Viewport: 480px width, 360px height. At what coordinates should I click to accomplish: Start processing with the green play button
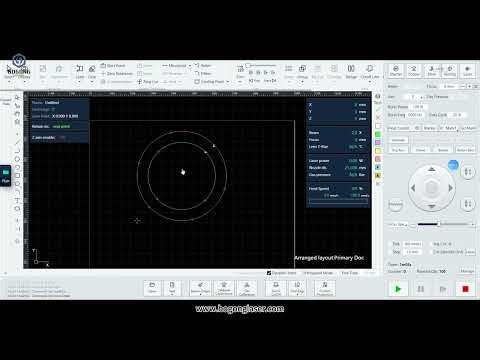398,289
